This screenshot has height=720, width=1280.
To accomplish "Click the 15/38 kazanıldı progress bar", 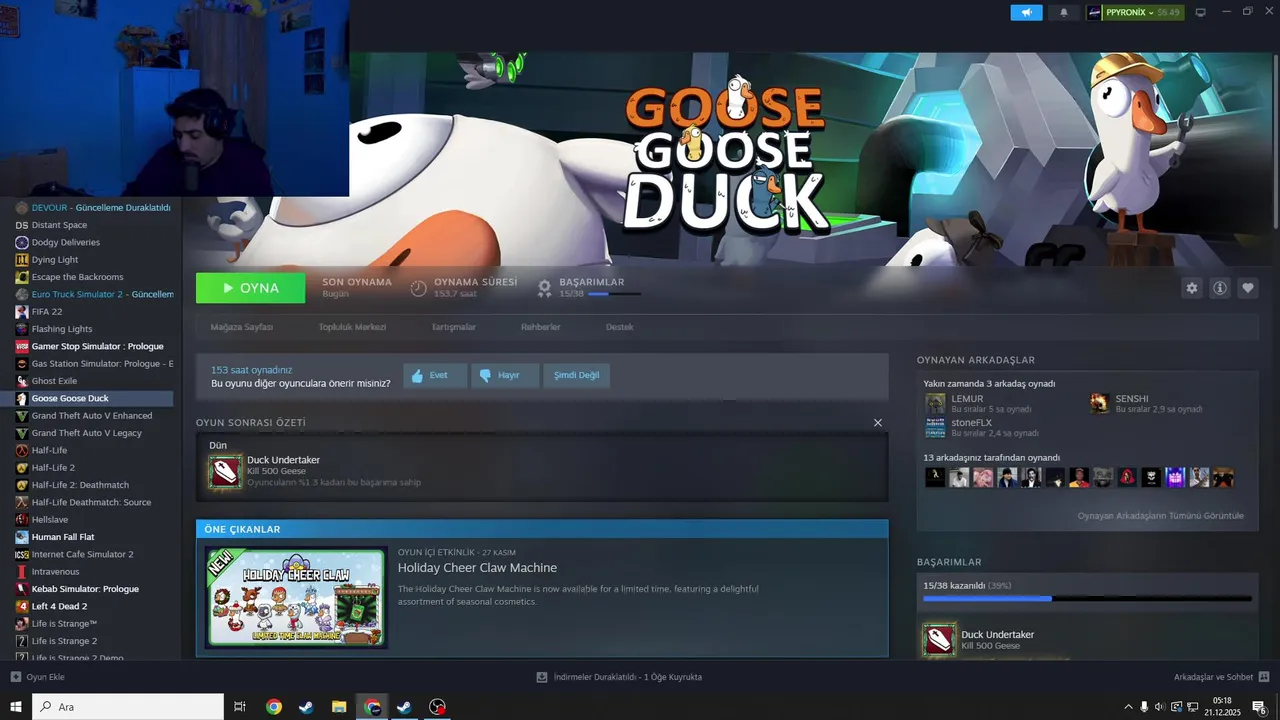I will (x=1087, y=599).
